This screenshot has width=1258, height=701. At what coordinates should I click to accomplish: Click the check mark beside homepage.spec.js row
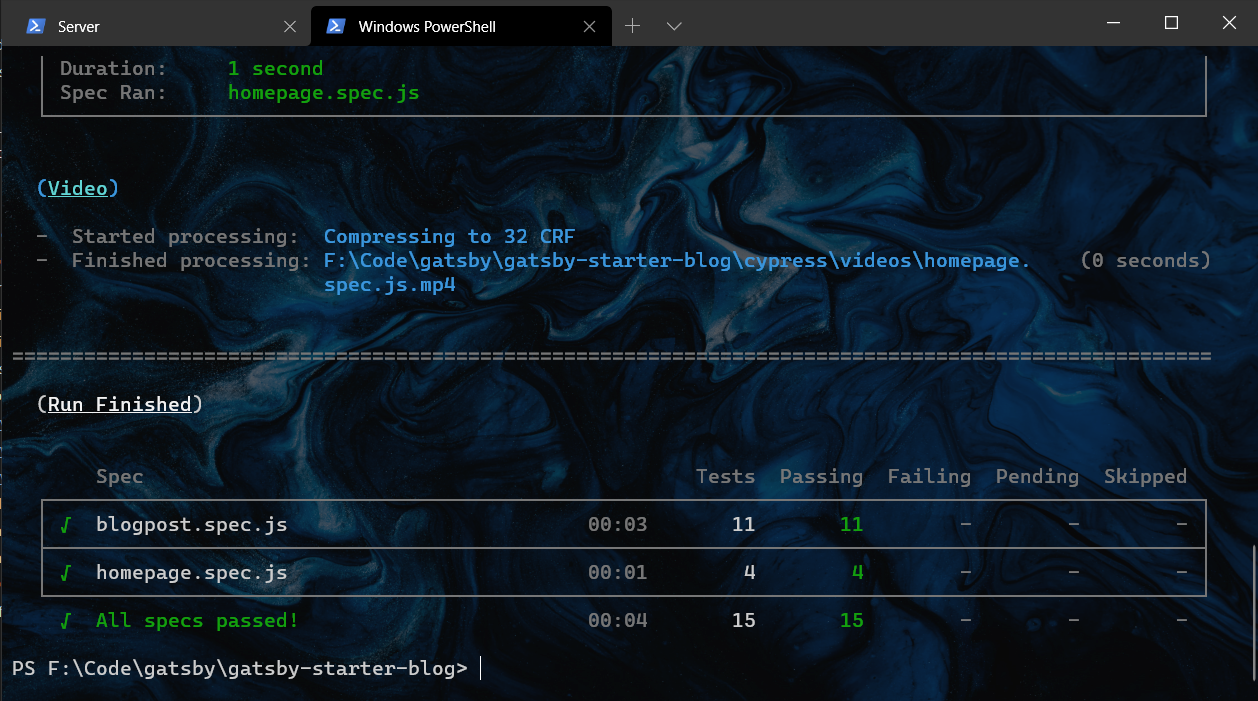(66, 573)
